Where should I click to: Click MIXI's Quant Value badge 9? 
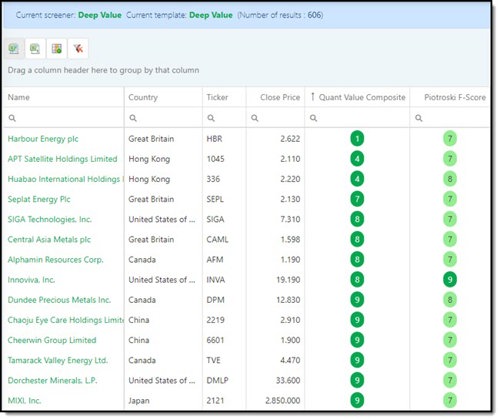coord(357,400)
